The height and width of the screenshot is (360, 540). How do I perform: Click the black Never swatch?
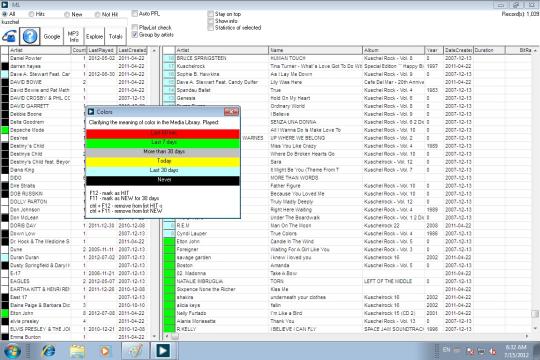163,180
